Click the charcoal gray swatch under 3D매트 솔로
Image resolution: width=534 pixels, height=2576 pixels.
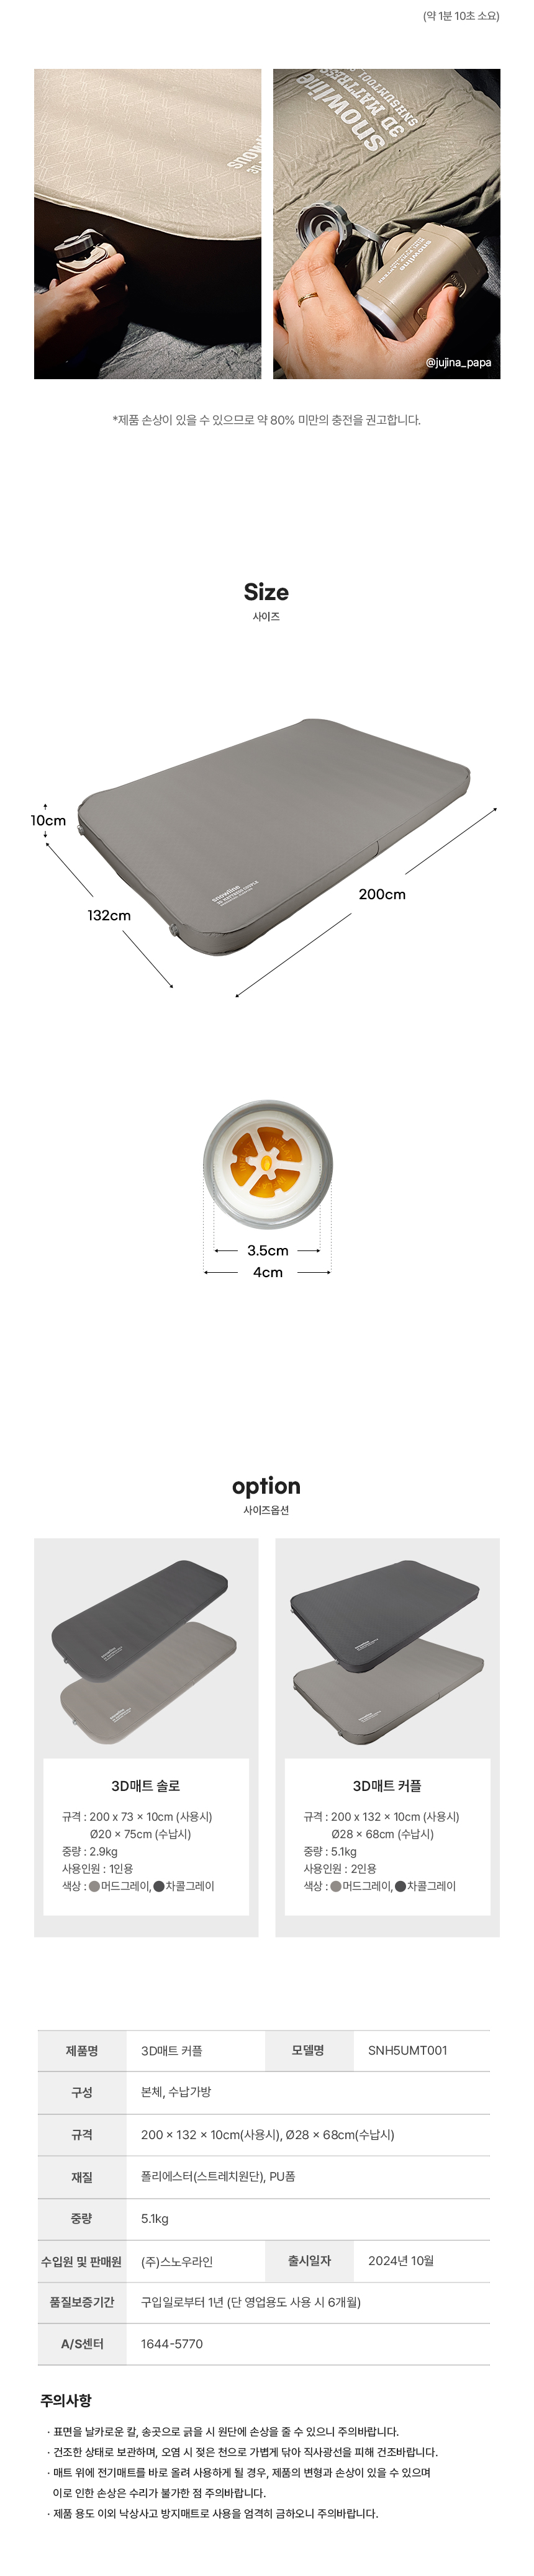click(159, 1886)
